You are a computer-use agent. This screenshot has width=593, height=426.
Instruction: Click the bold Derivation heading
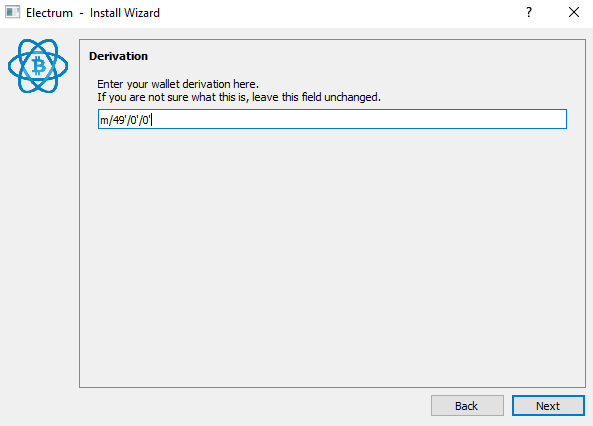(118, 56)
